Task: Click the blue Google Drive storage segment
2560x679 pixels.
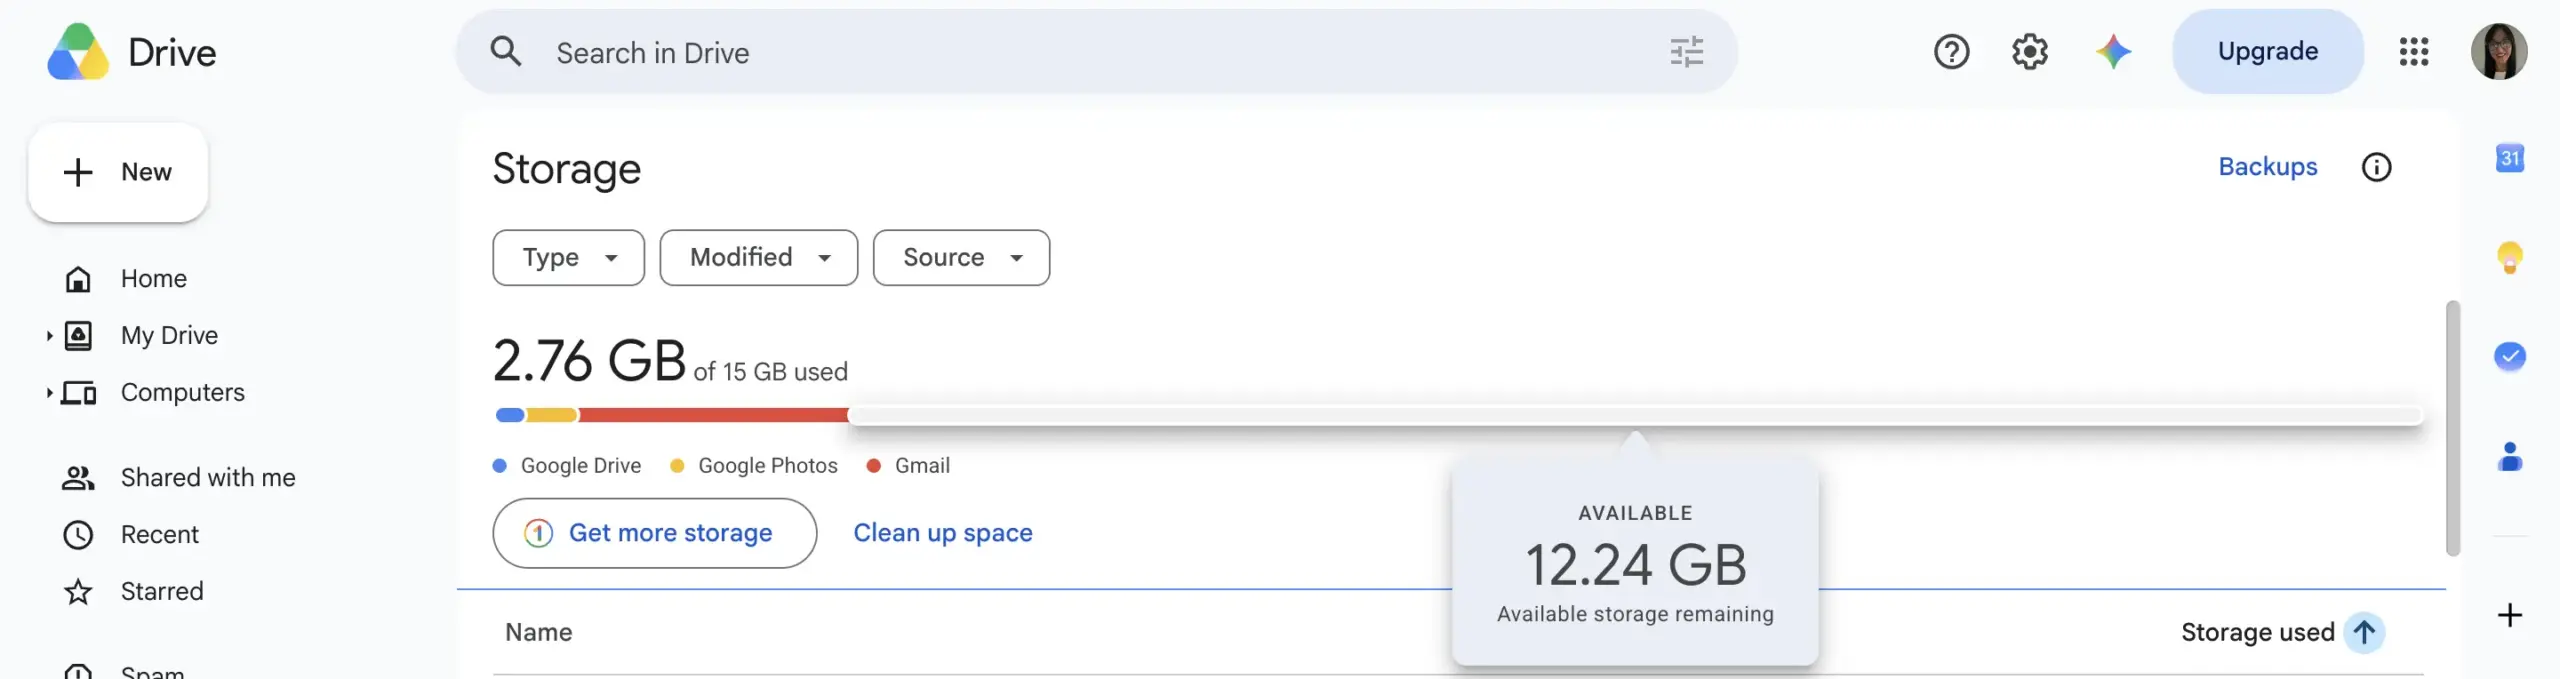Action: [x=510, y=415]
